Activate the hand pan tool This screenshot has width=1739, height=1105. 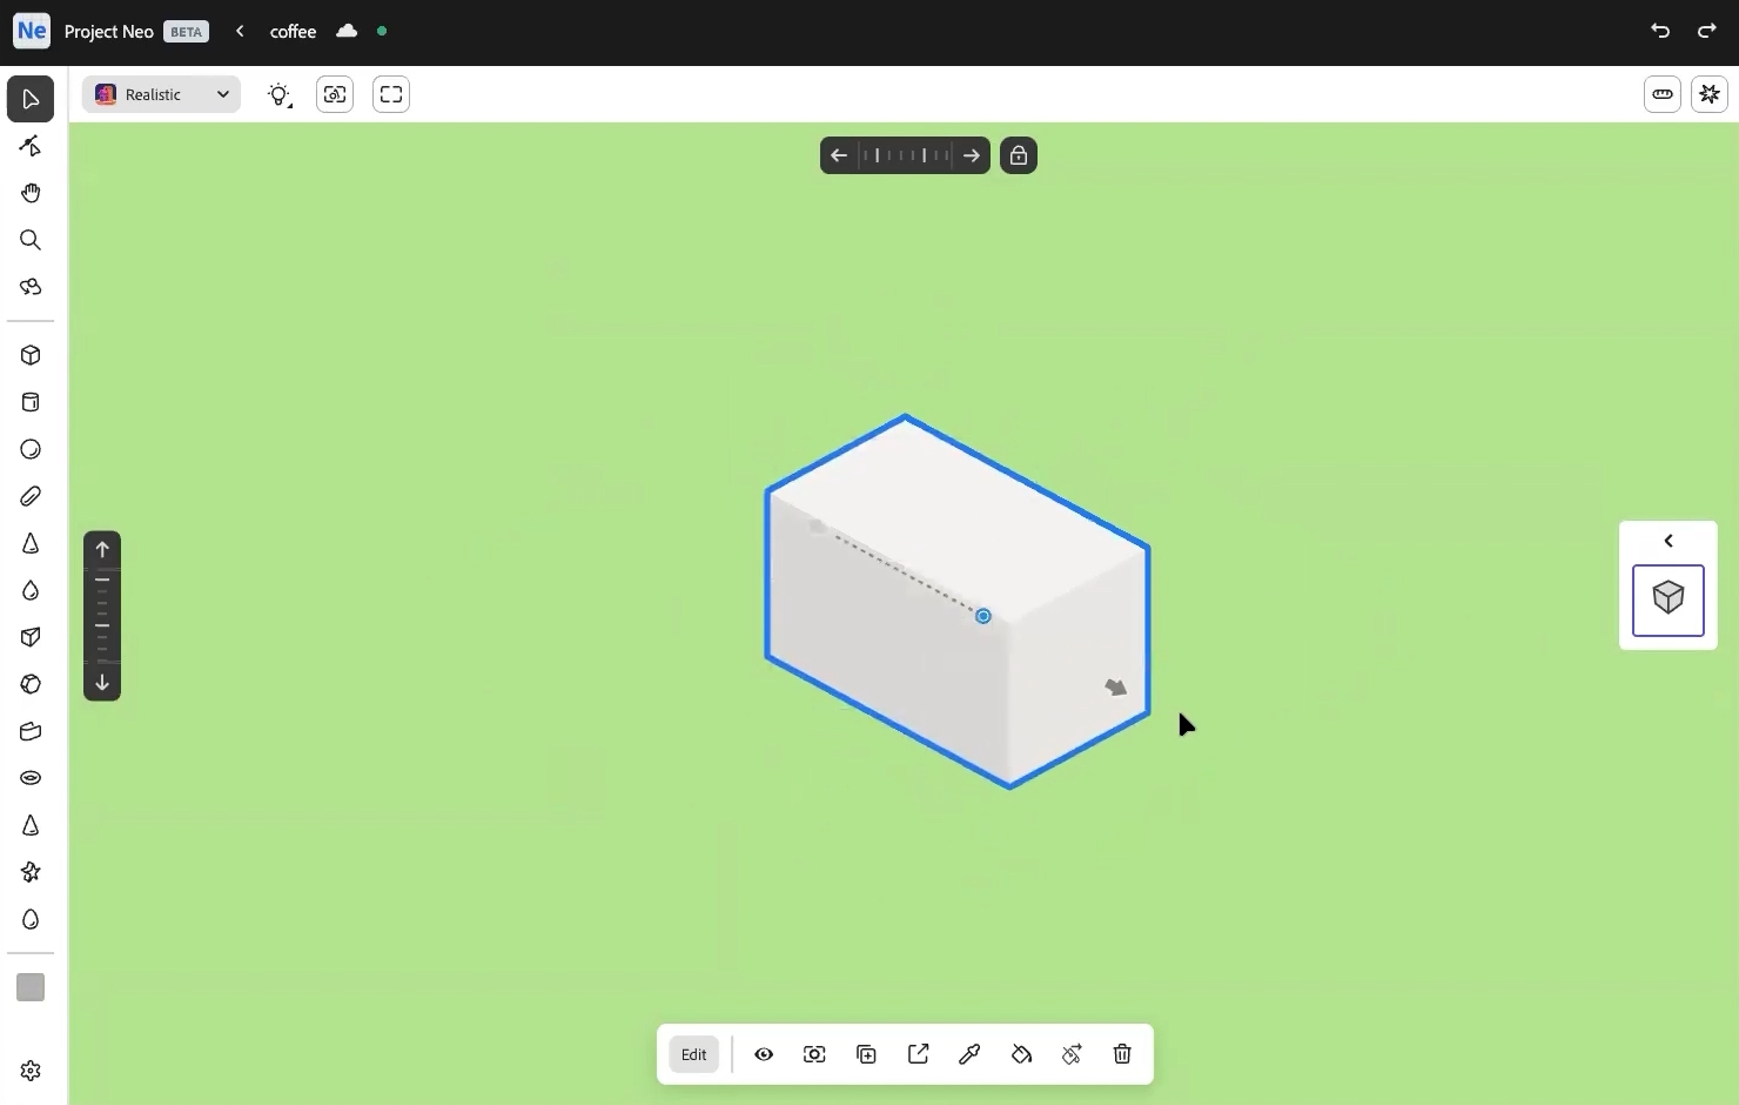pos(30,193)
